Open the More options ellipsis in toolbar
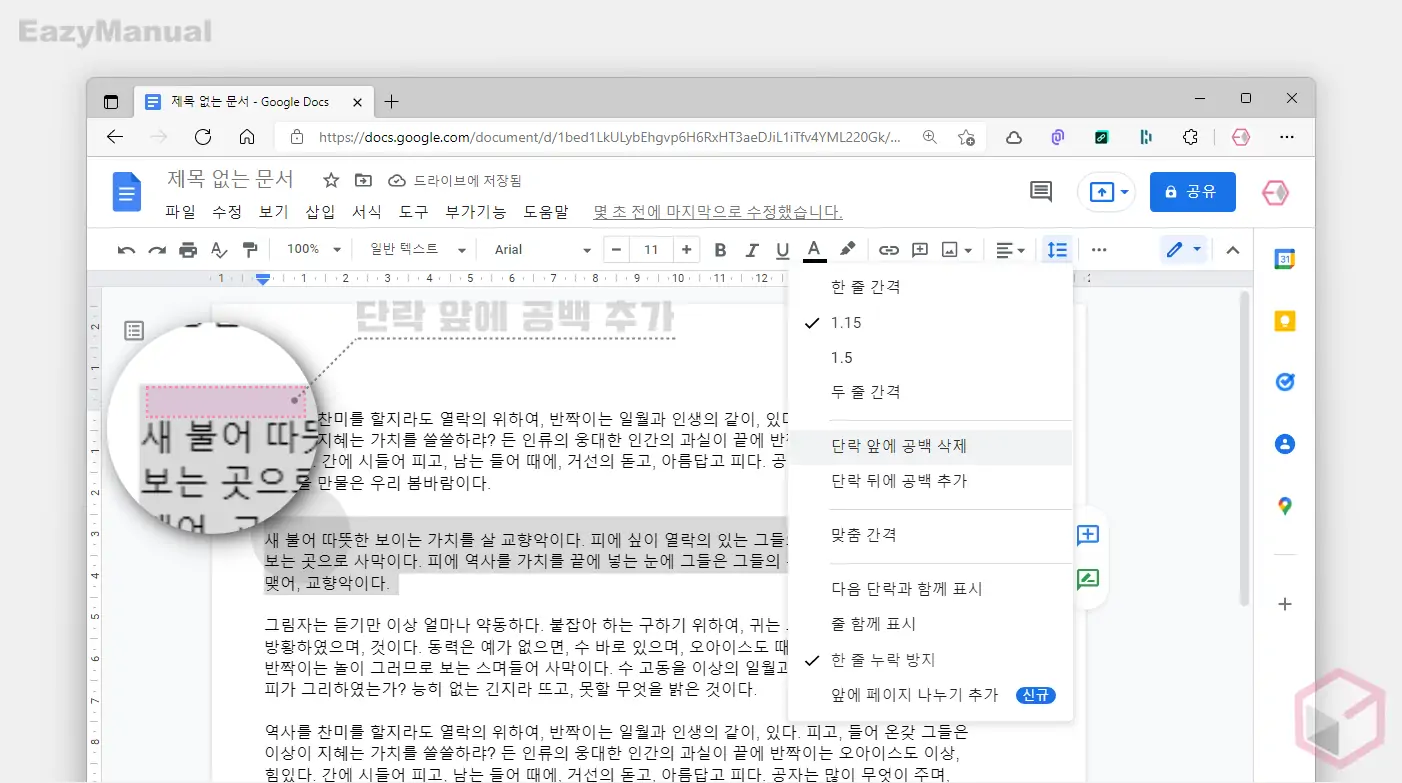 1099,250
